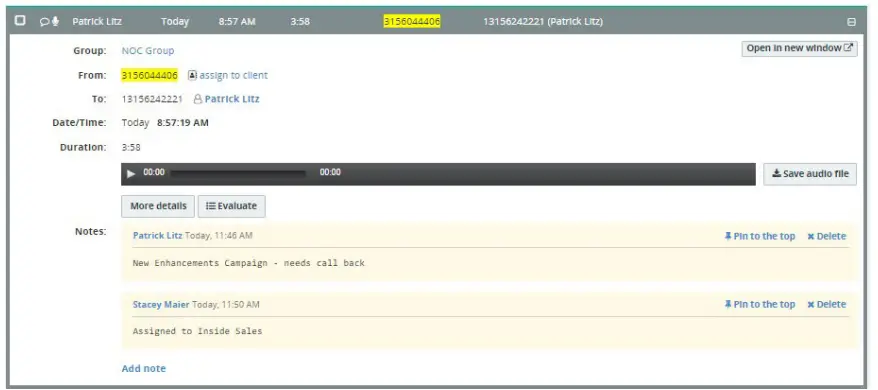Image resolution: width=878 pixels, height=390 pixels.
Task: Delete Patrick Litz's note
Action: [826, 236]
